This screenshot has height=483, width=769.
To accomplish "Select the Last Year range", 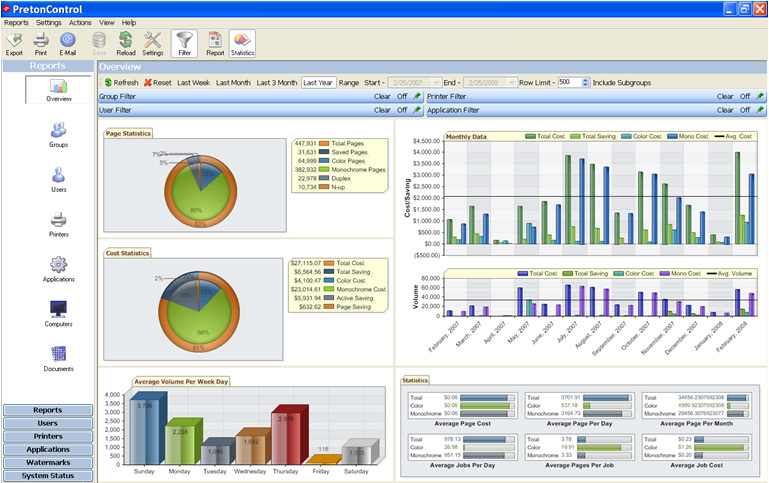I will [x=318, y=82].
